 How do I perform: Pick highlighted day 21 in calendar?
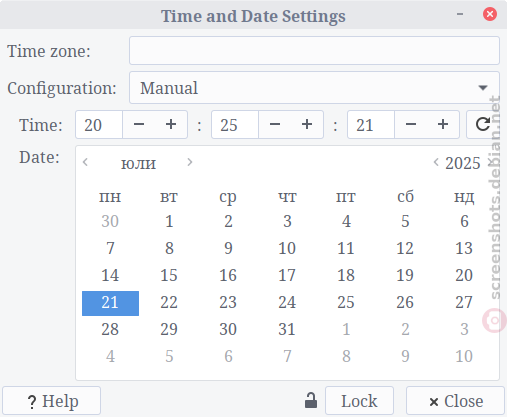(x=110, y=303)
